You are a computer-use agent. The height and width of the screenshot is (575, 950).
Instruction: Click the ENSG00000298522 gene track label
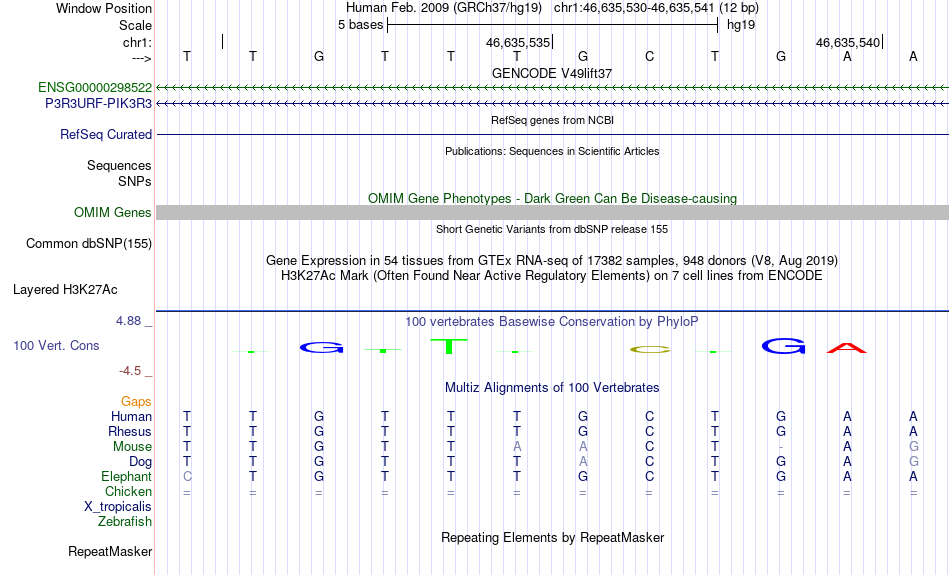95,88
